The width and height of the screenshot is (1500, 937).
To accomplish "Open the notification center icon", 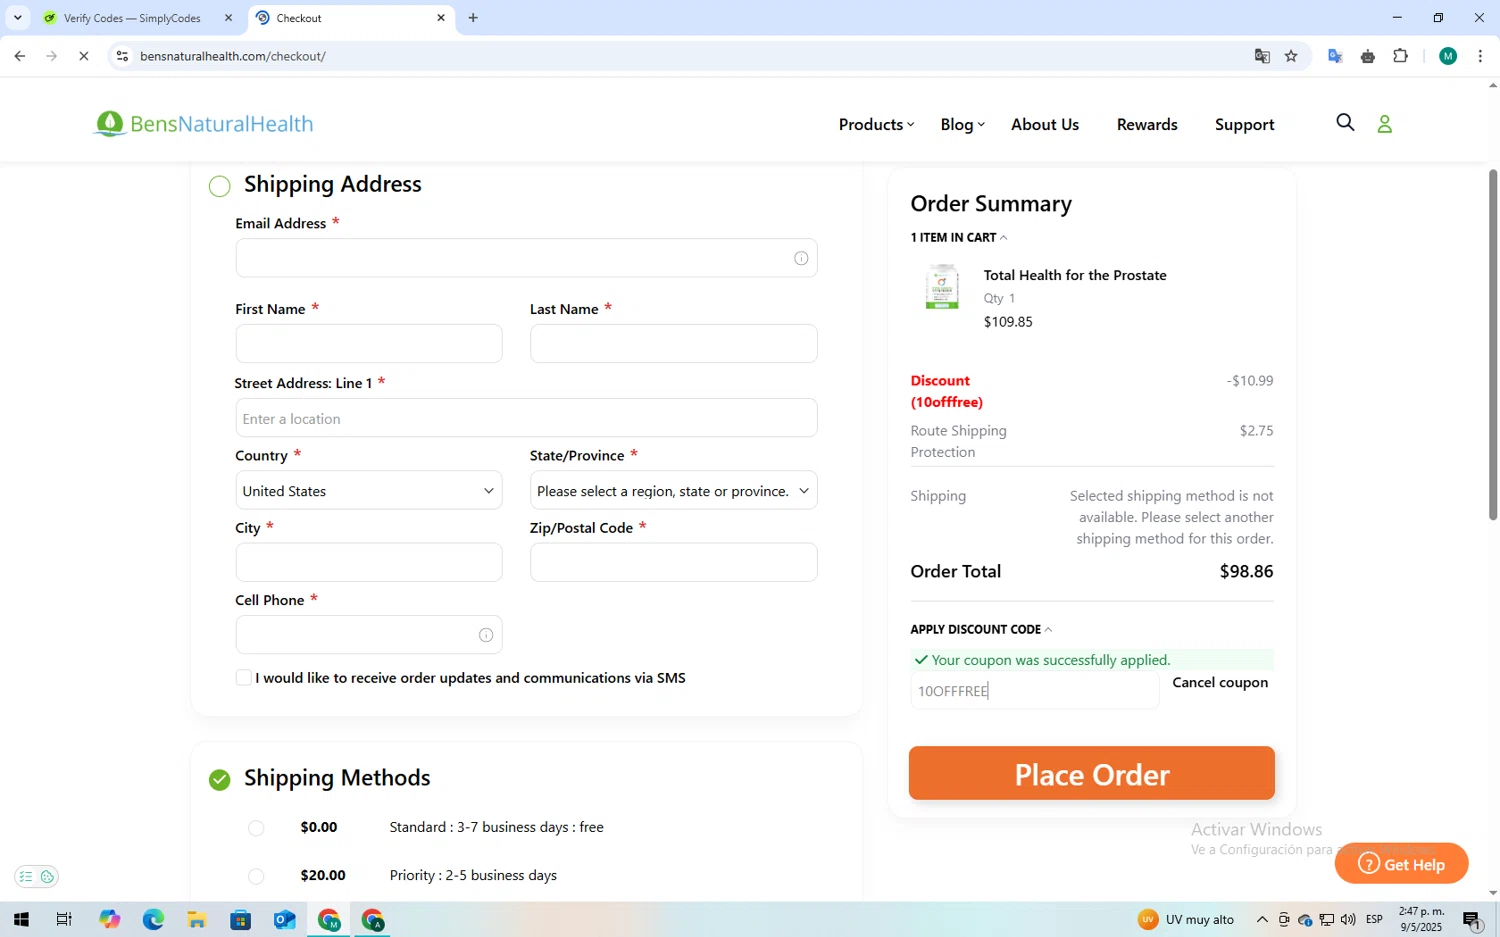I will click(1473, 920).
